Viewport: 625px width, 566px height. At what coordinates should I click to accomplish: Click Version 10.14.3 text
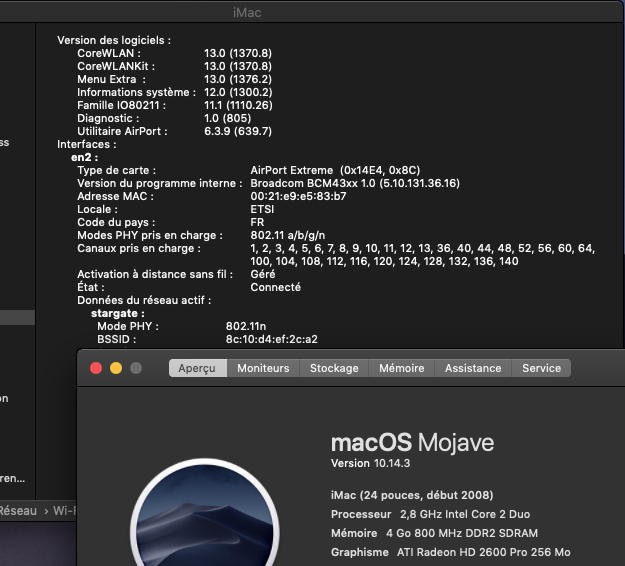pyautogui.click(x=370, y=463)
